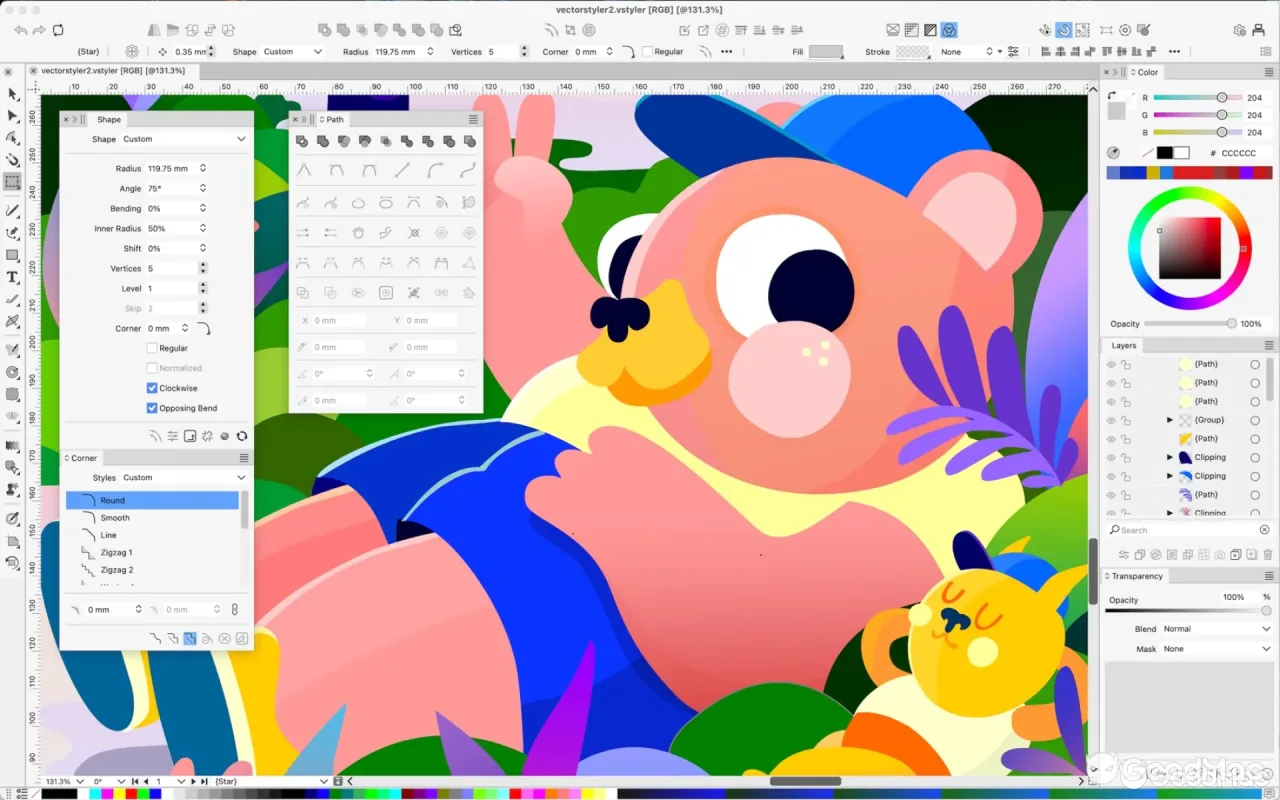
Task: Expand the {Group} layer disclosure triangle
Action: pos(1170,420)
